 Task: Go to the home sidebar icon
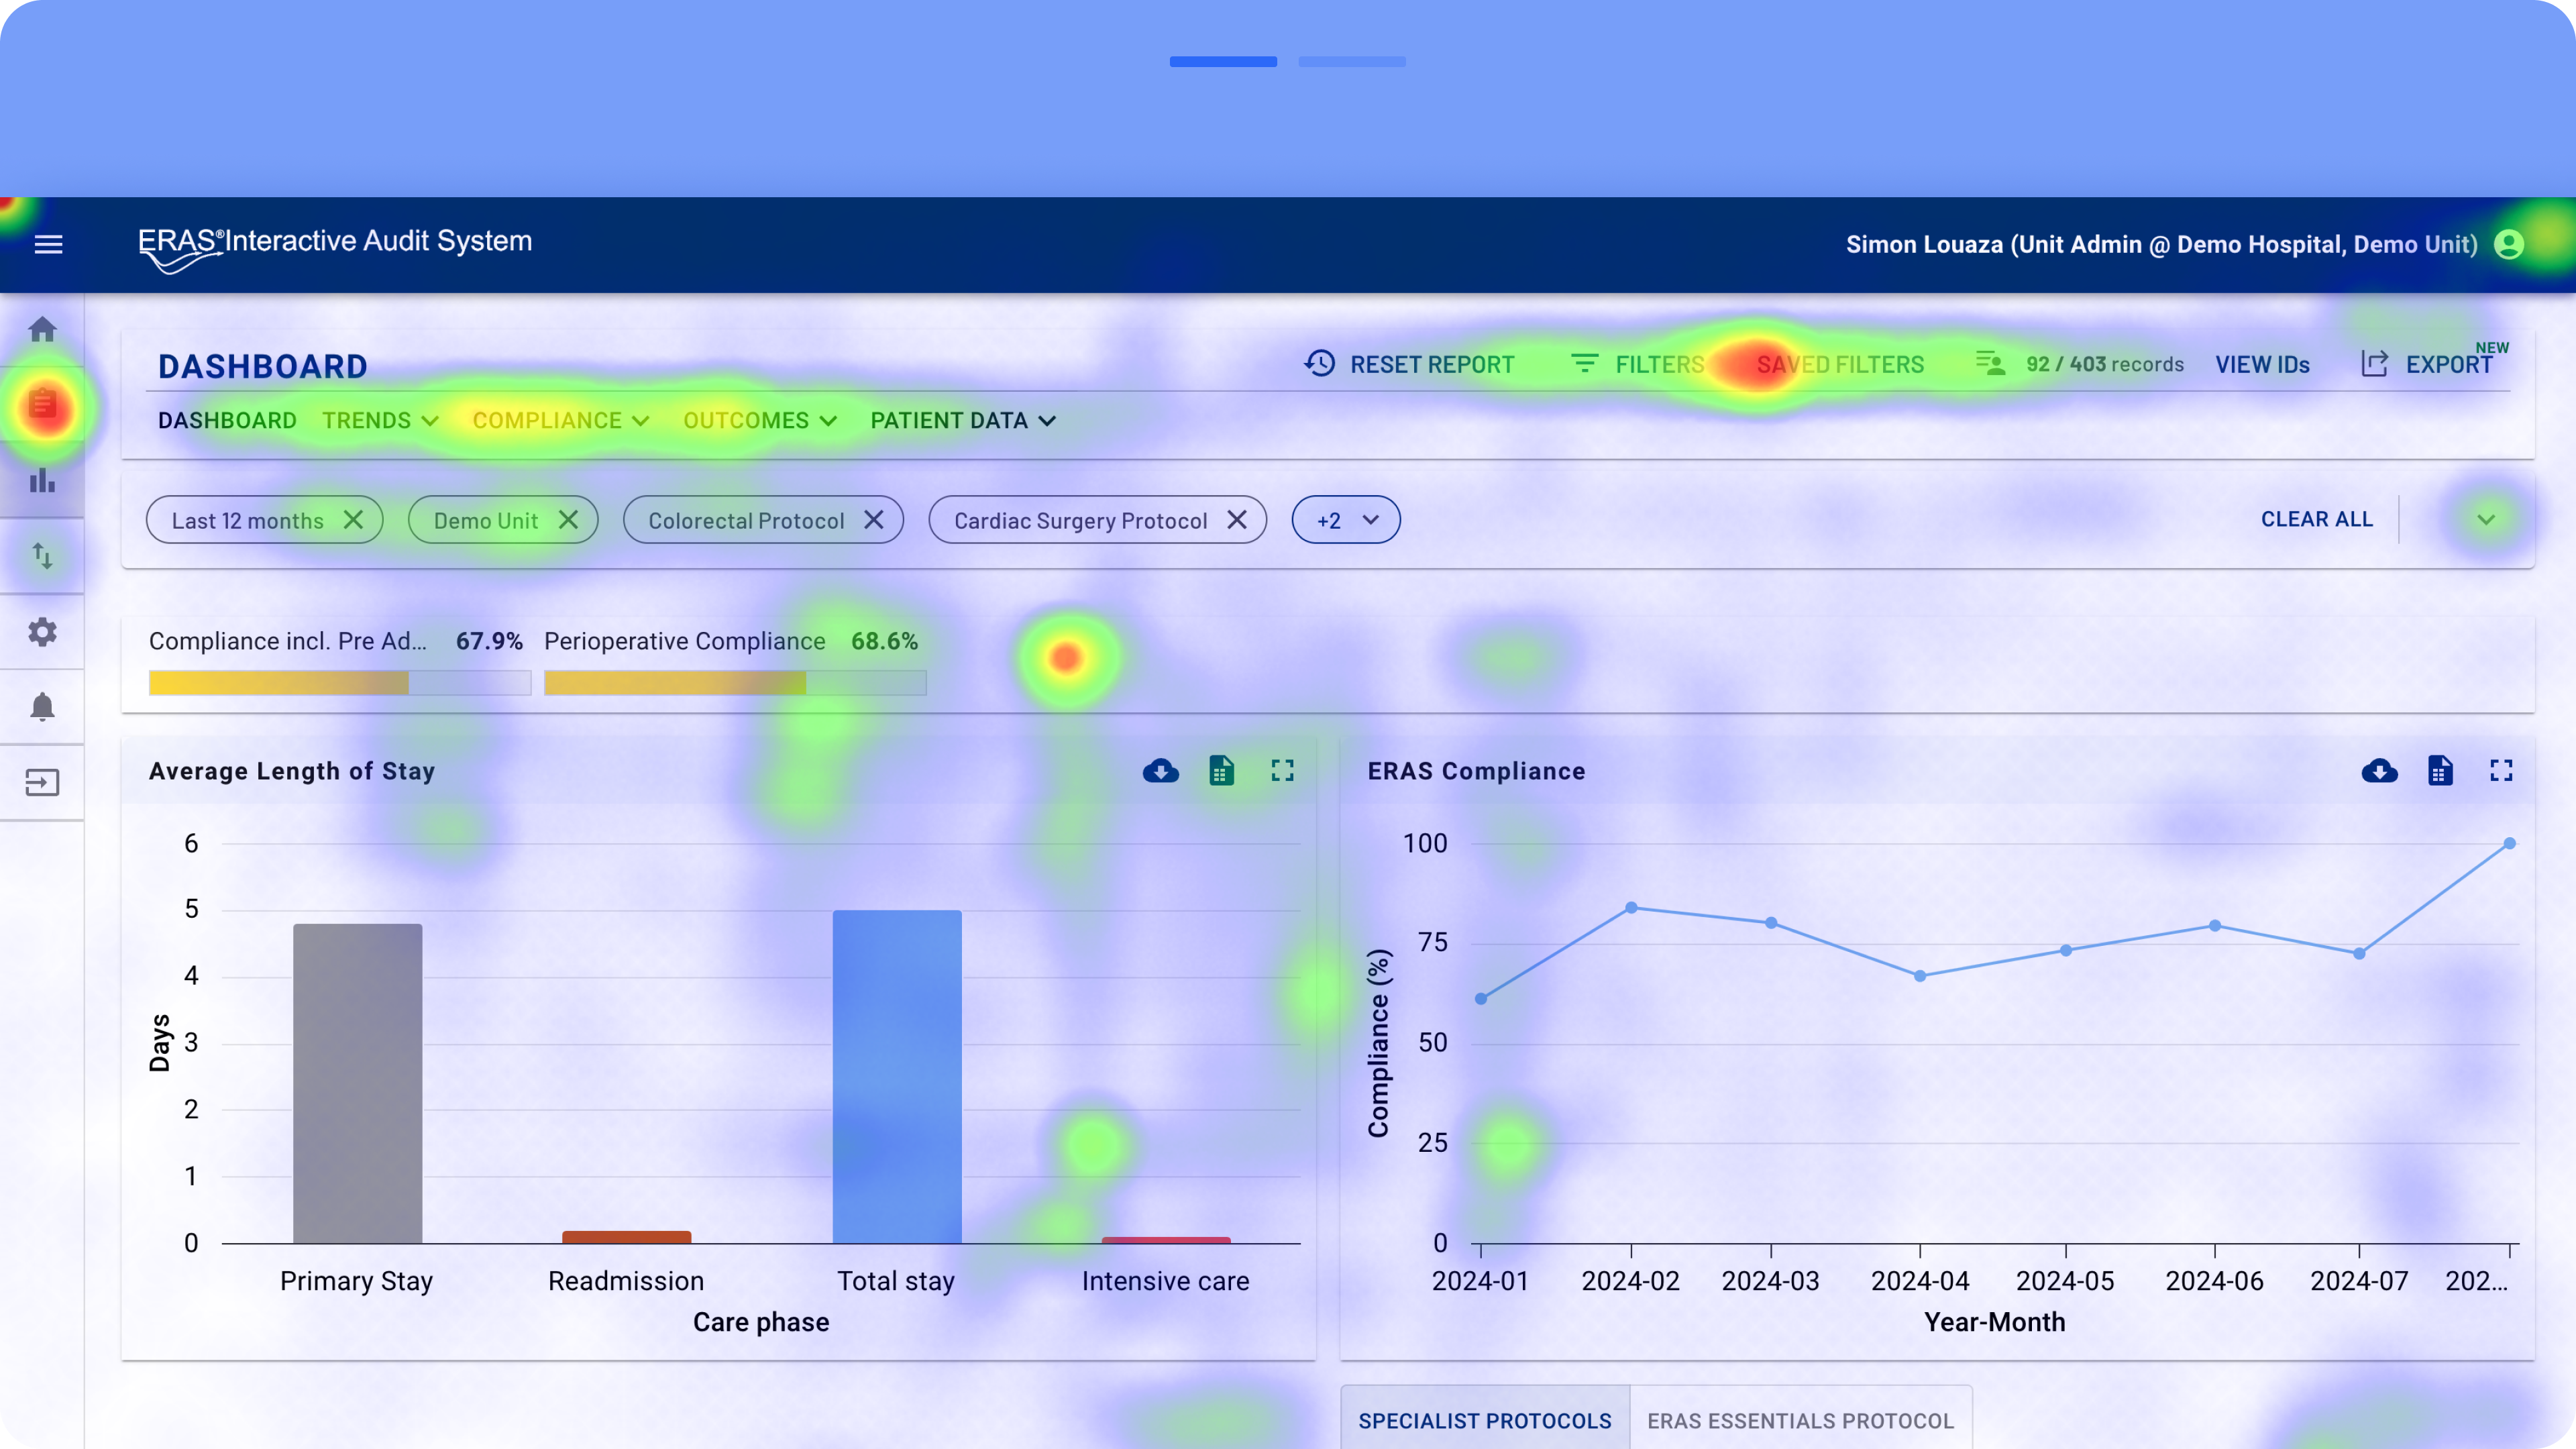point(42,329)
